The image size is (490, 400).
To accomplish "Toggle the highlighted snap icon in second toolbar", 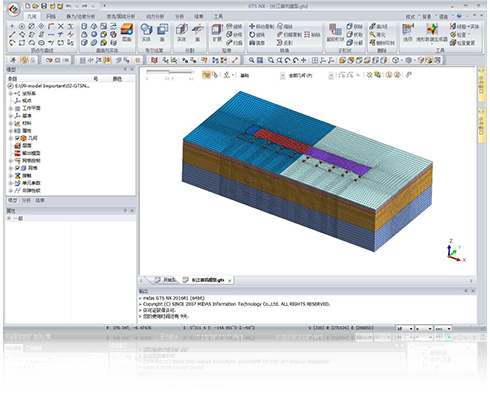I will click(x=107, y=60).
